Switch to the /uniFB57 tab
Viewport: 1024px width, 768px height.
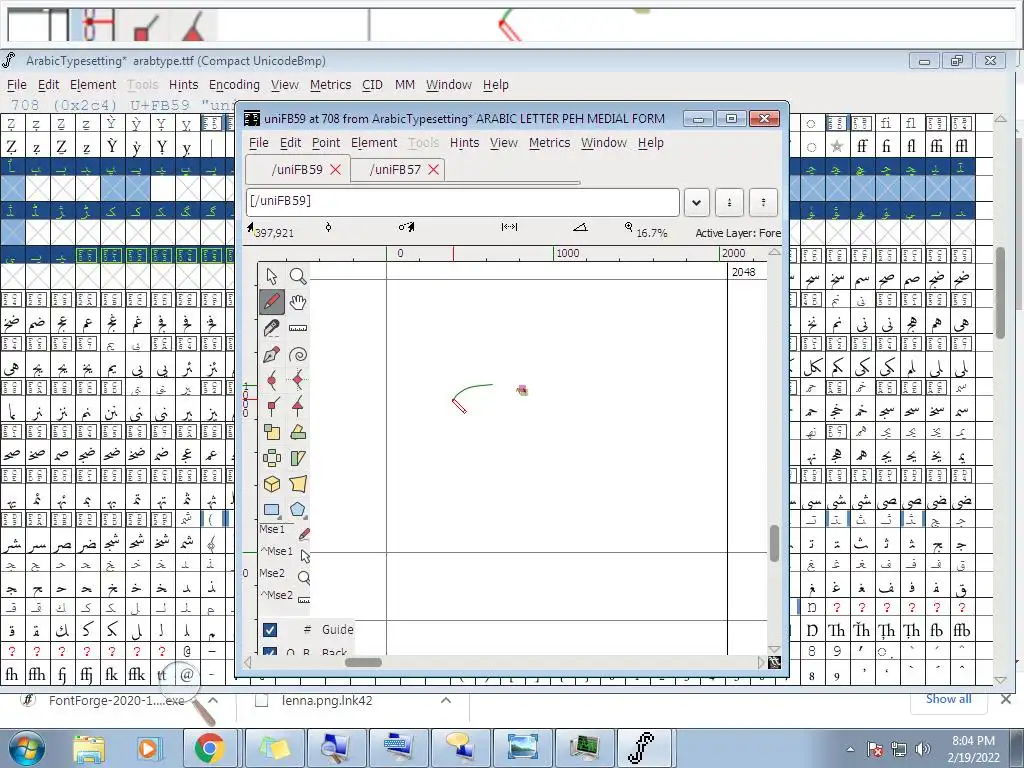(395, 170)
